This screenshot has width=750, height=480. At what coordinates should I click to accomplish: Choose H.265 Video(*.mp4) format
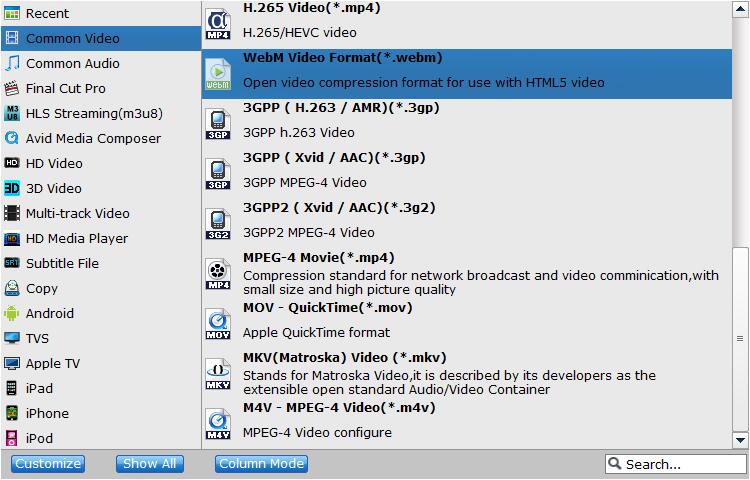pyautogui.click(x=467, y=24)
